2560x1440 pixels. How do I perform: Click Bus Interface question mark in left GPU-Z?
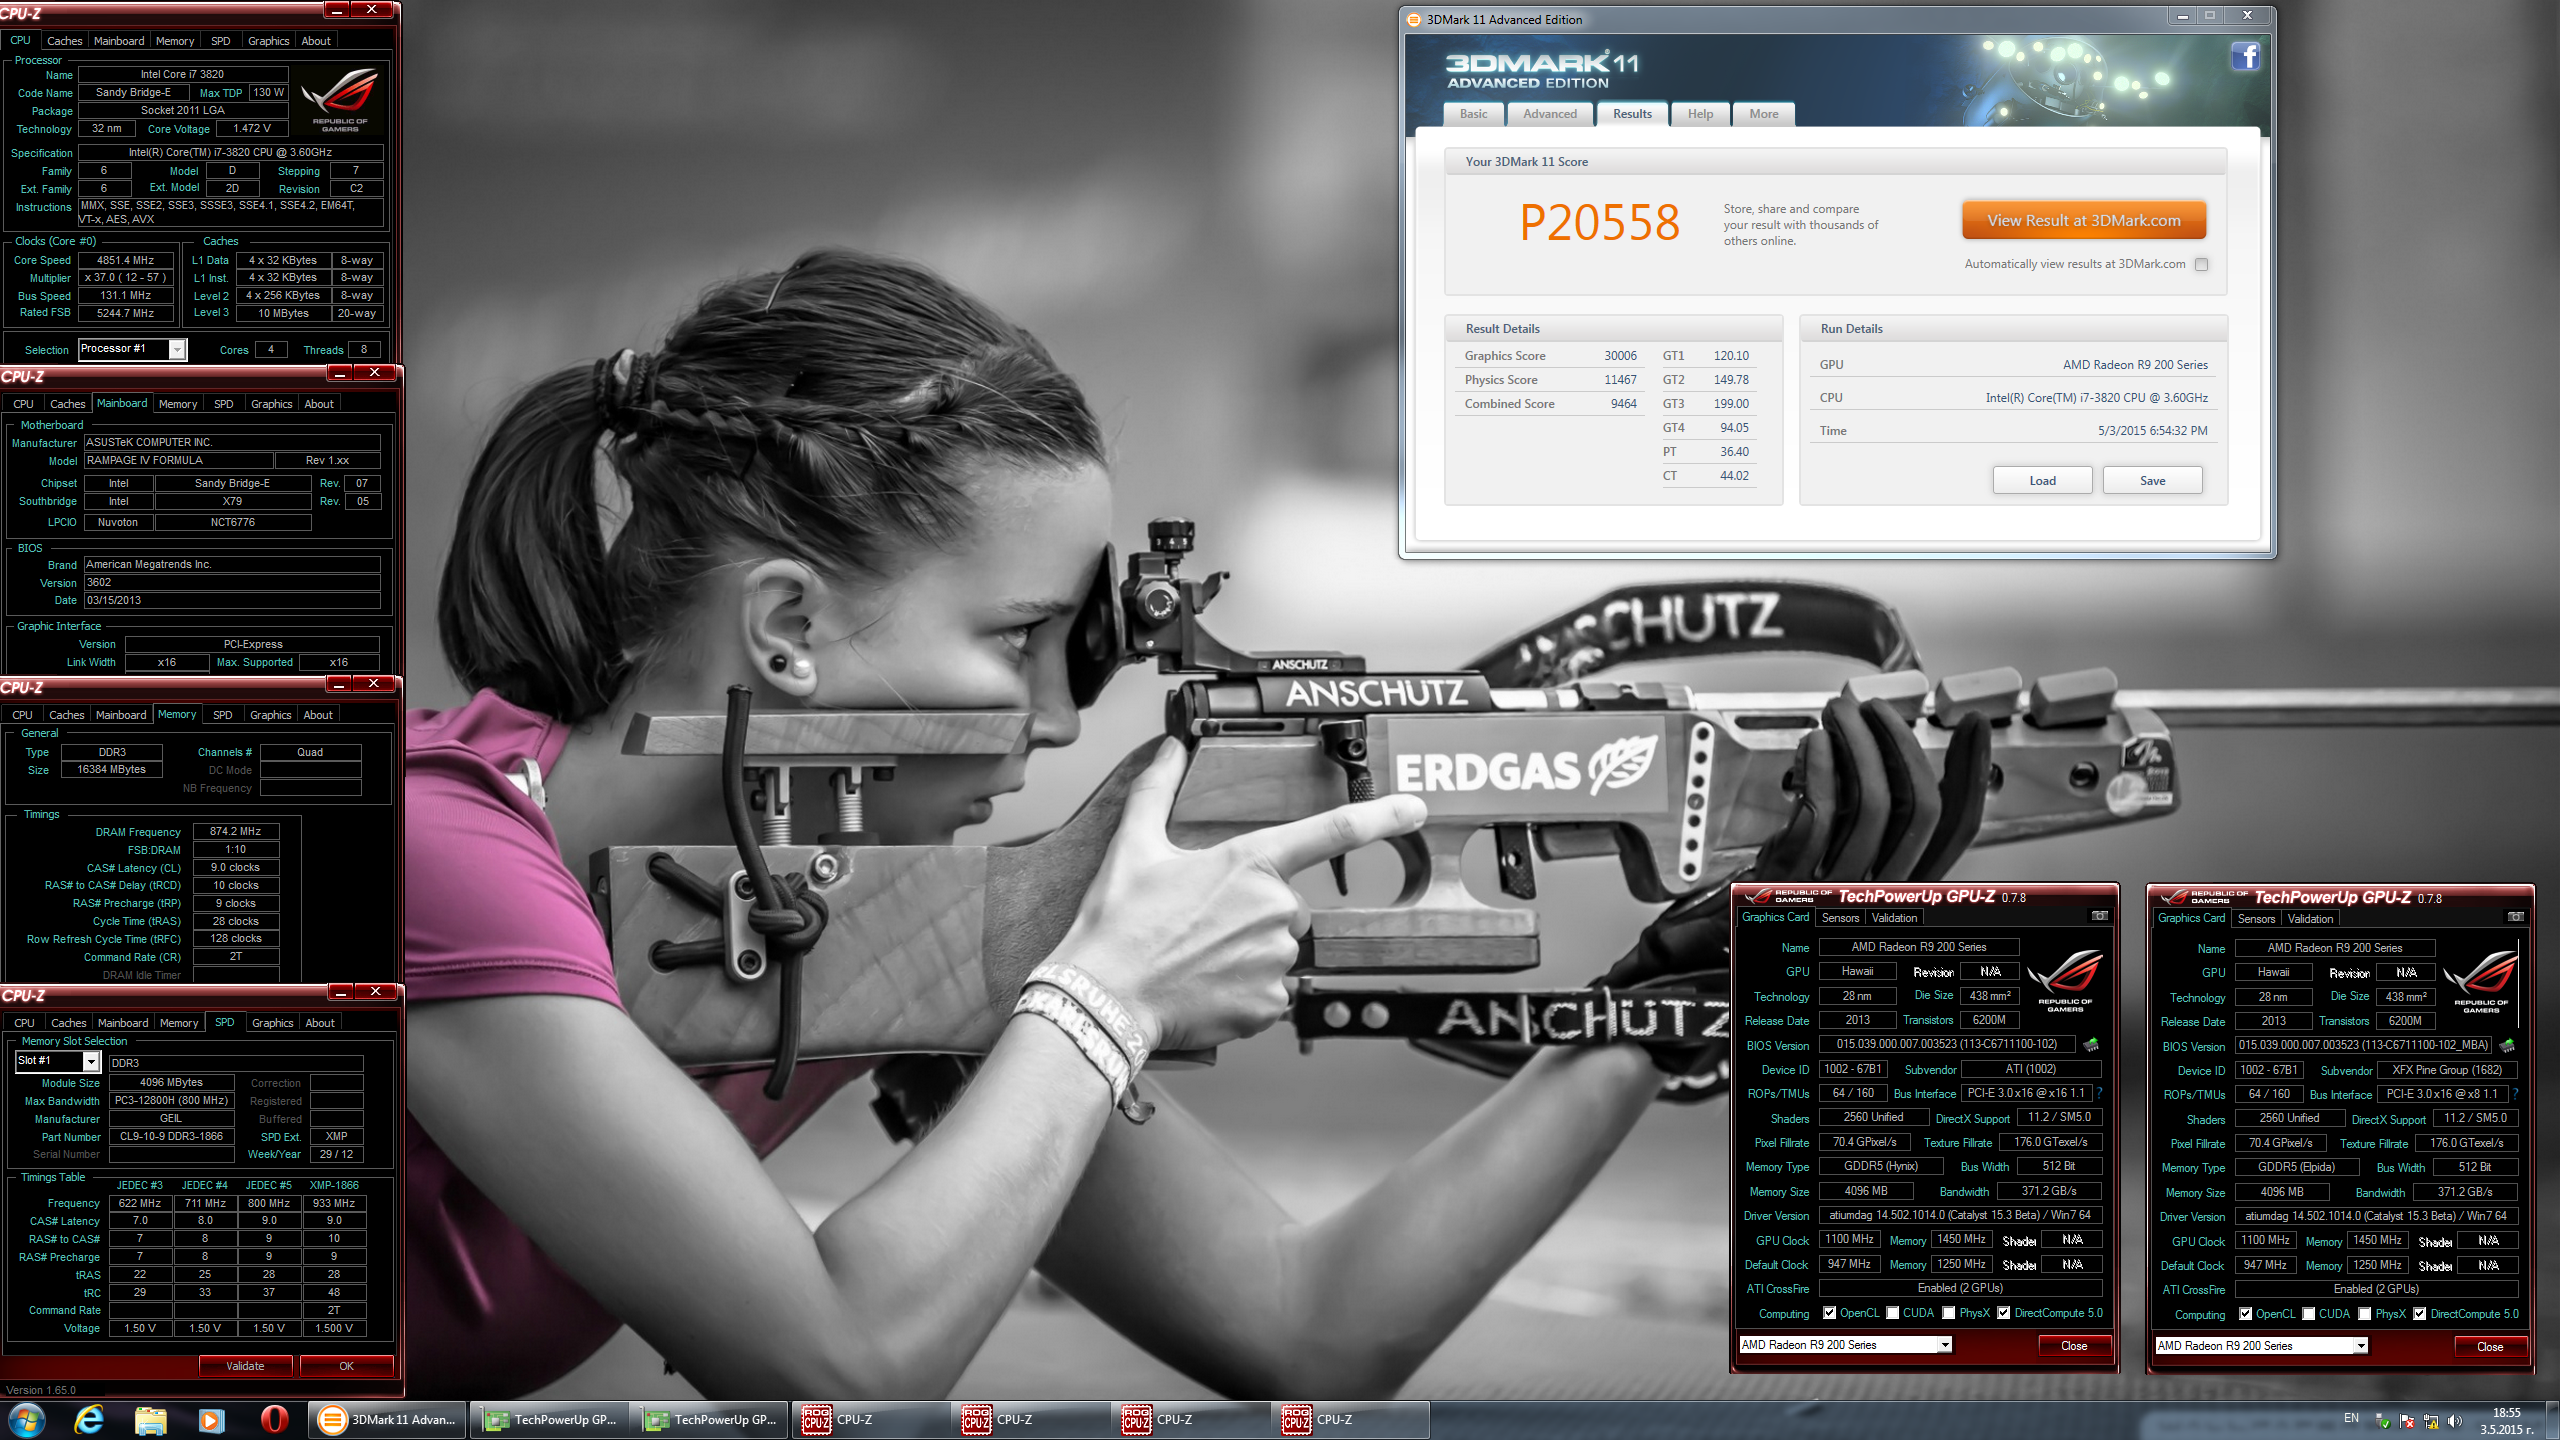pyautogui.click(x=2099, y=1093)
